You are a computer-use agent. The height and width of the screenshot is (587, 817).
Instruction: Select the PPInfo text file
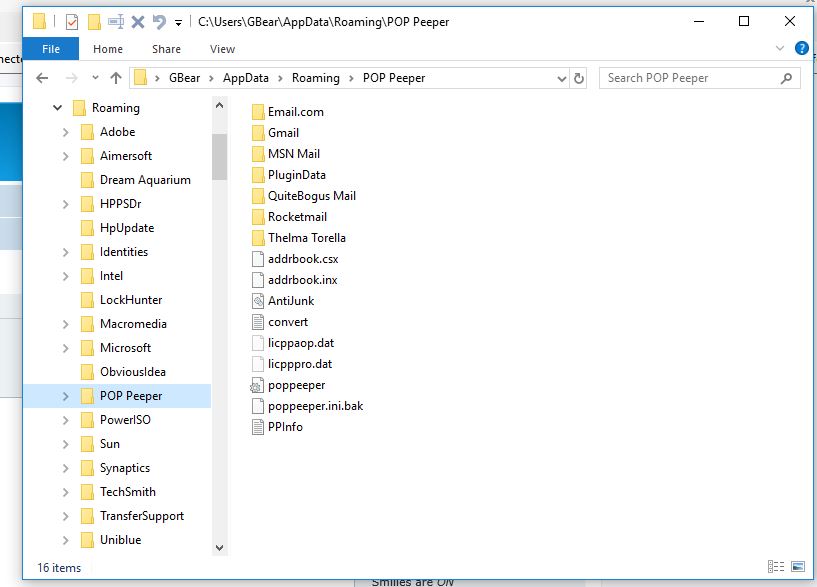point(277,427)
